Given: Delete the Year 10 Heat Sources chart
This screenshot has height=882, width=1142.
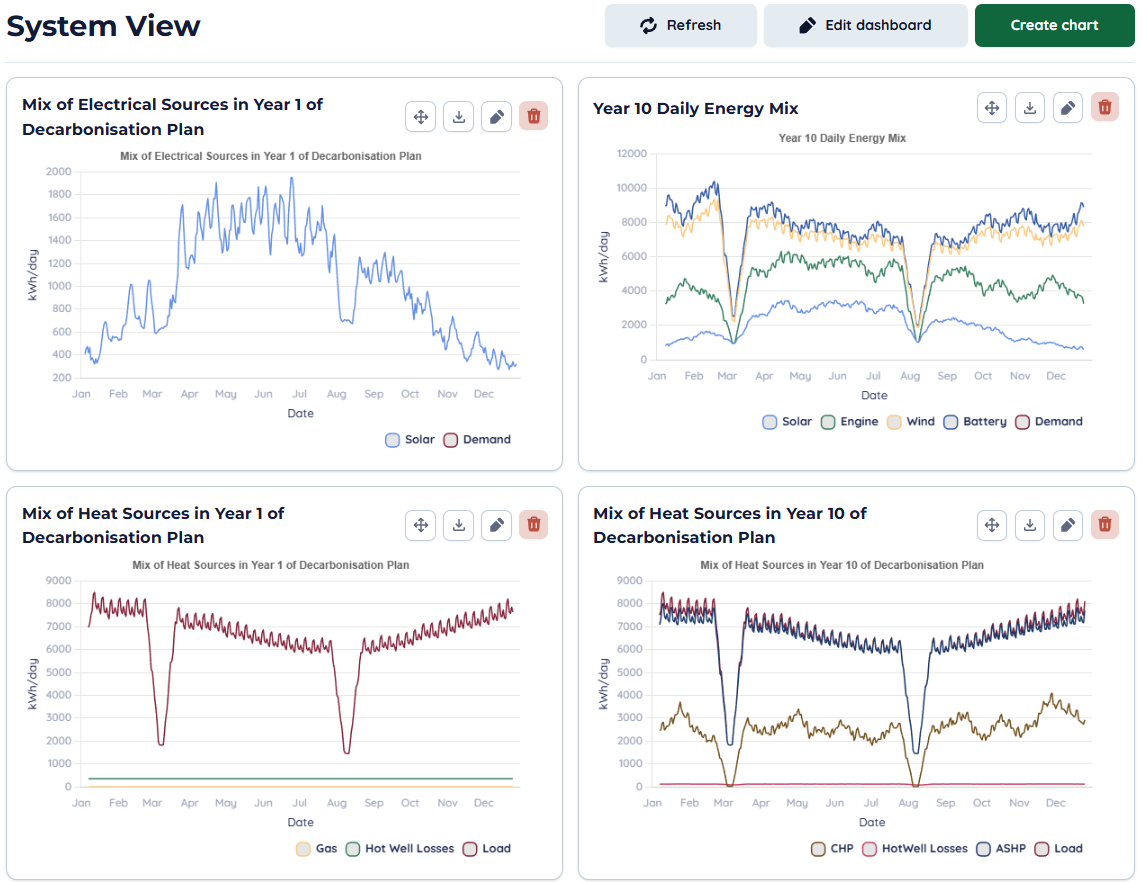Looking at the screenshot, I should tap(1105, 525).
